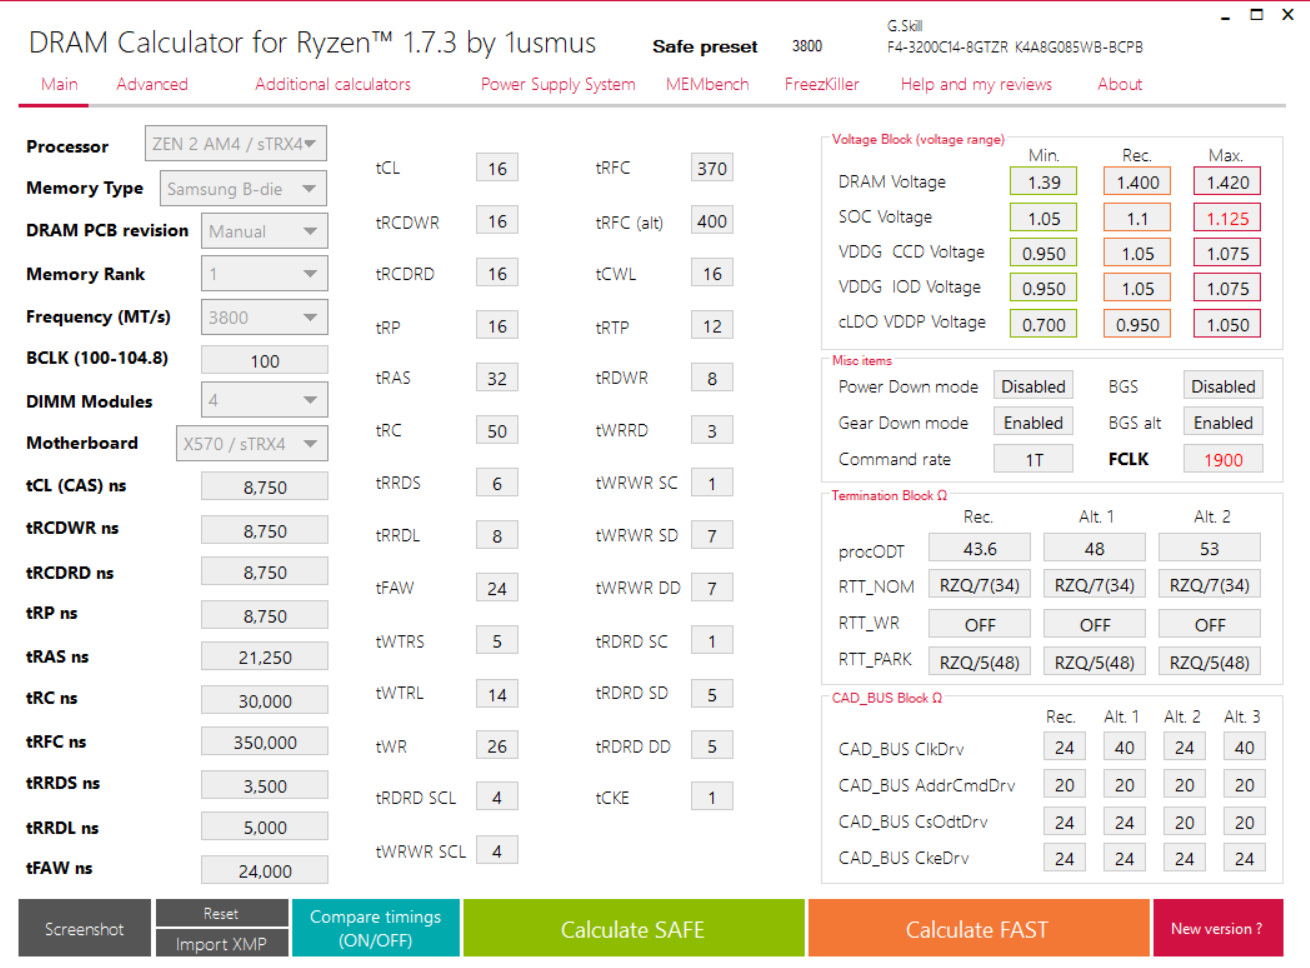The image size is (1310, 968).
Task: Click procODT Rec. value 43.6
Action: [980, 548]
